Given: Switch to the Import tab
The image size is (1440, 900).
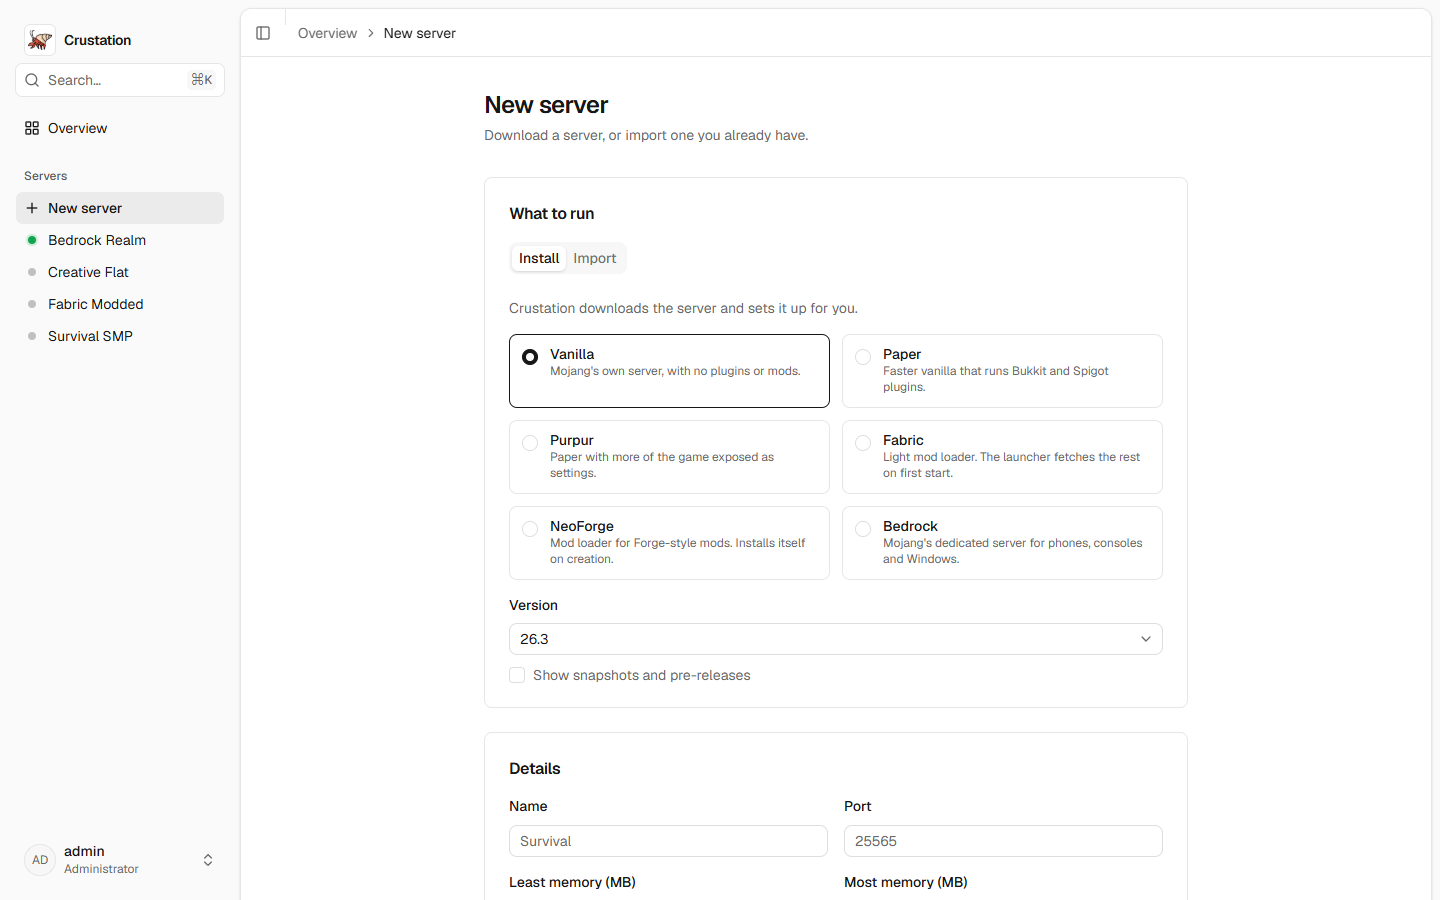Looking at the screenshot, I should pos(595,258).
